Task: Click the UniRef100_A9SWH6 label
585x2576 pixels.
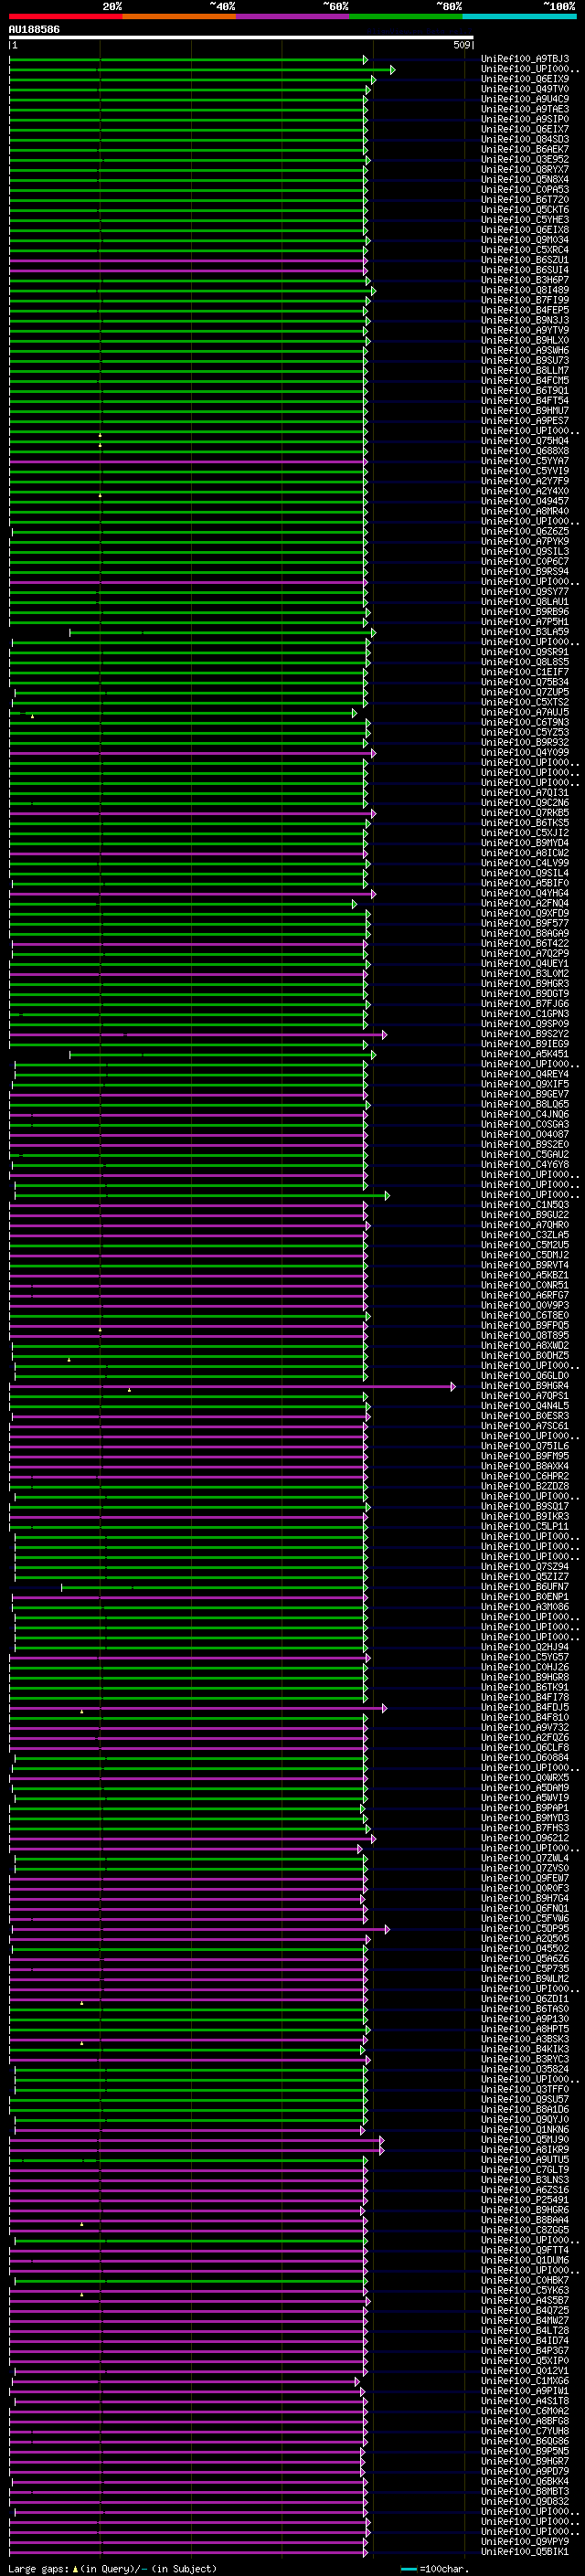Action: (525, 350)
